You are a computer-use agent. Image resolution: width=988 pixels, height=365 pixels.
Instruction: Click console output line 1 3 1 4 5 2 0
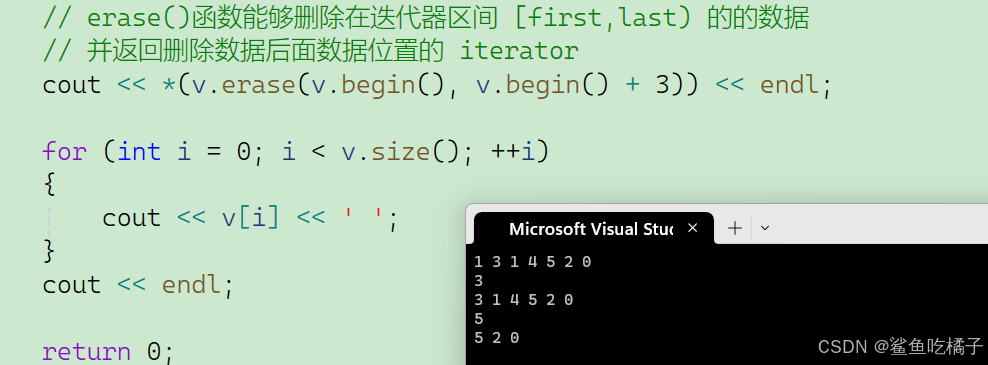pos(533,262)
